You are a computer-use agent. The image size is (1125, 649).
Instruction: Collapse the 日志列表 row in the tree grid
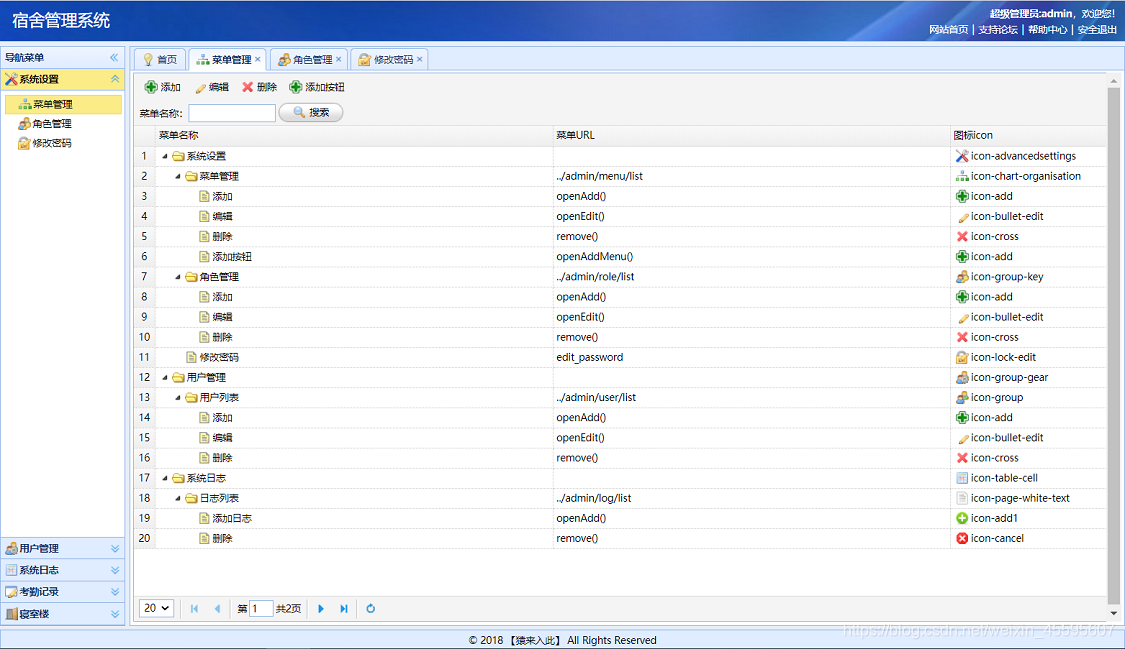click(x=178, y=498)
